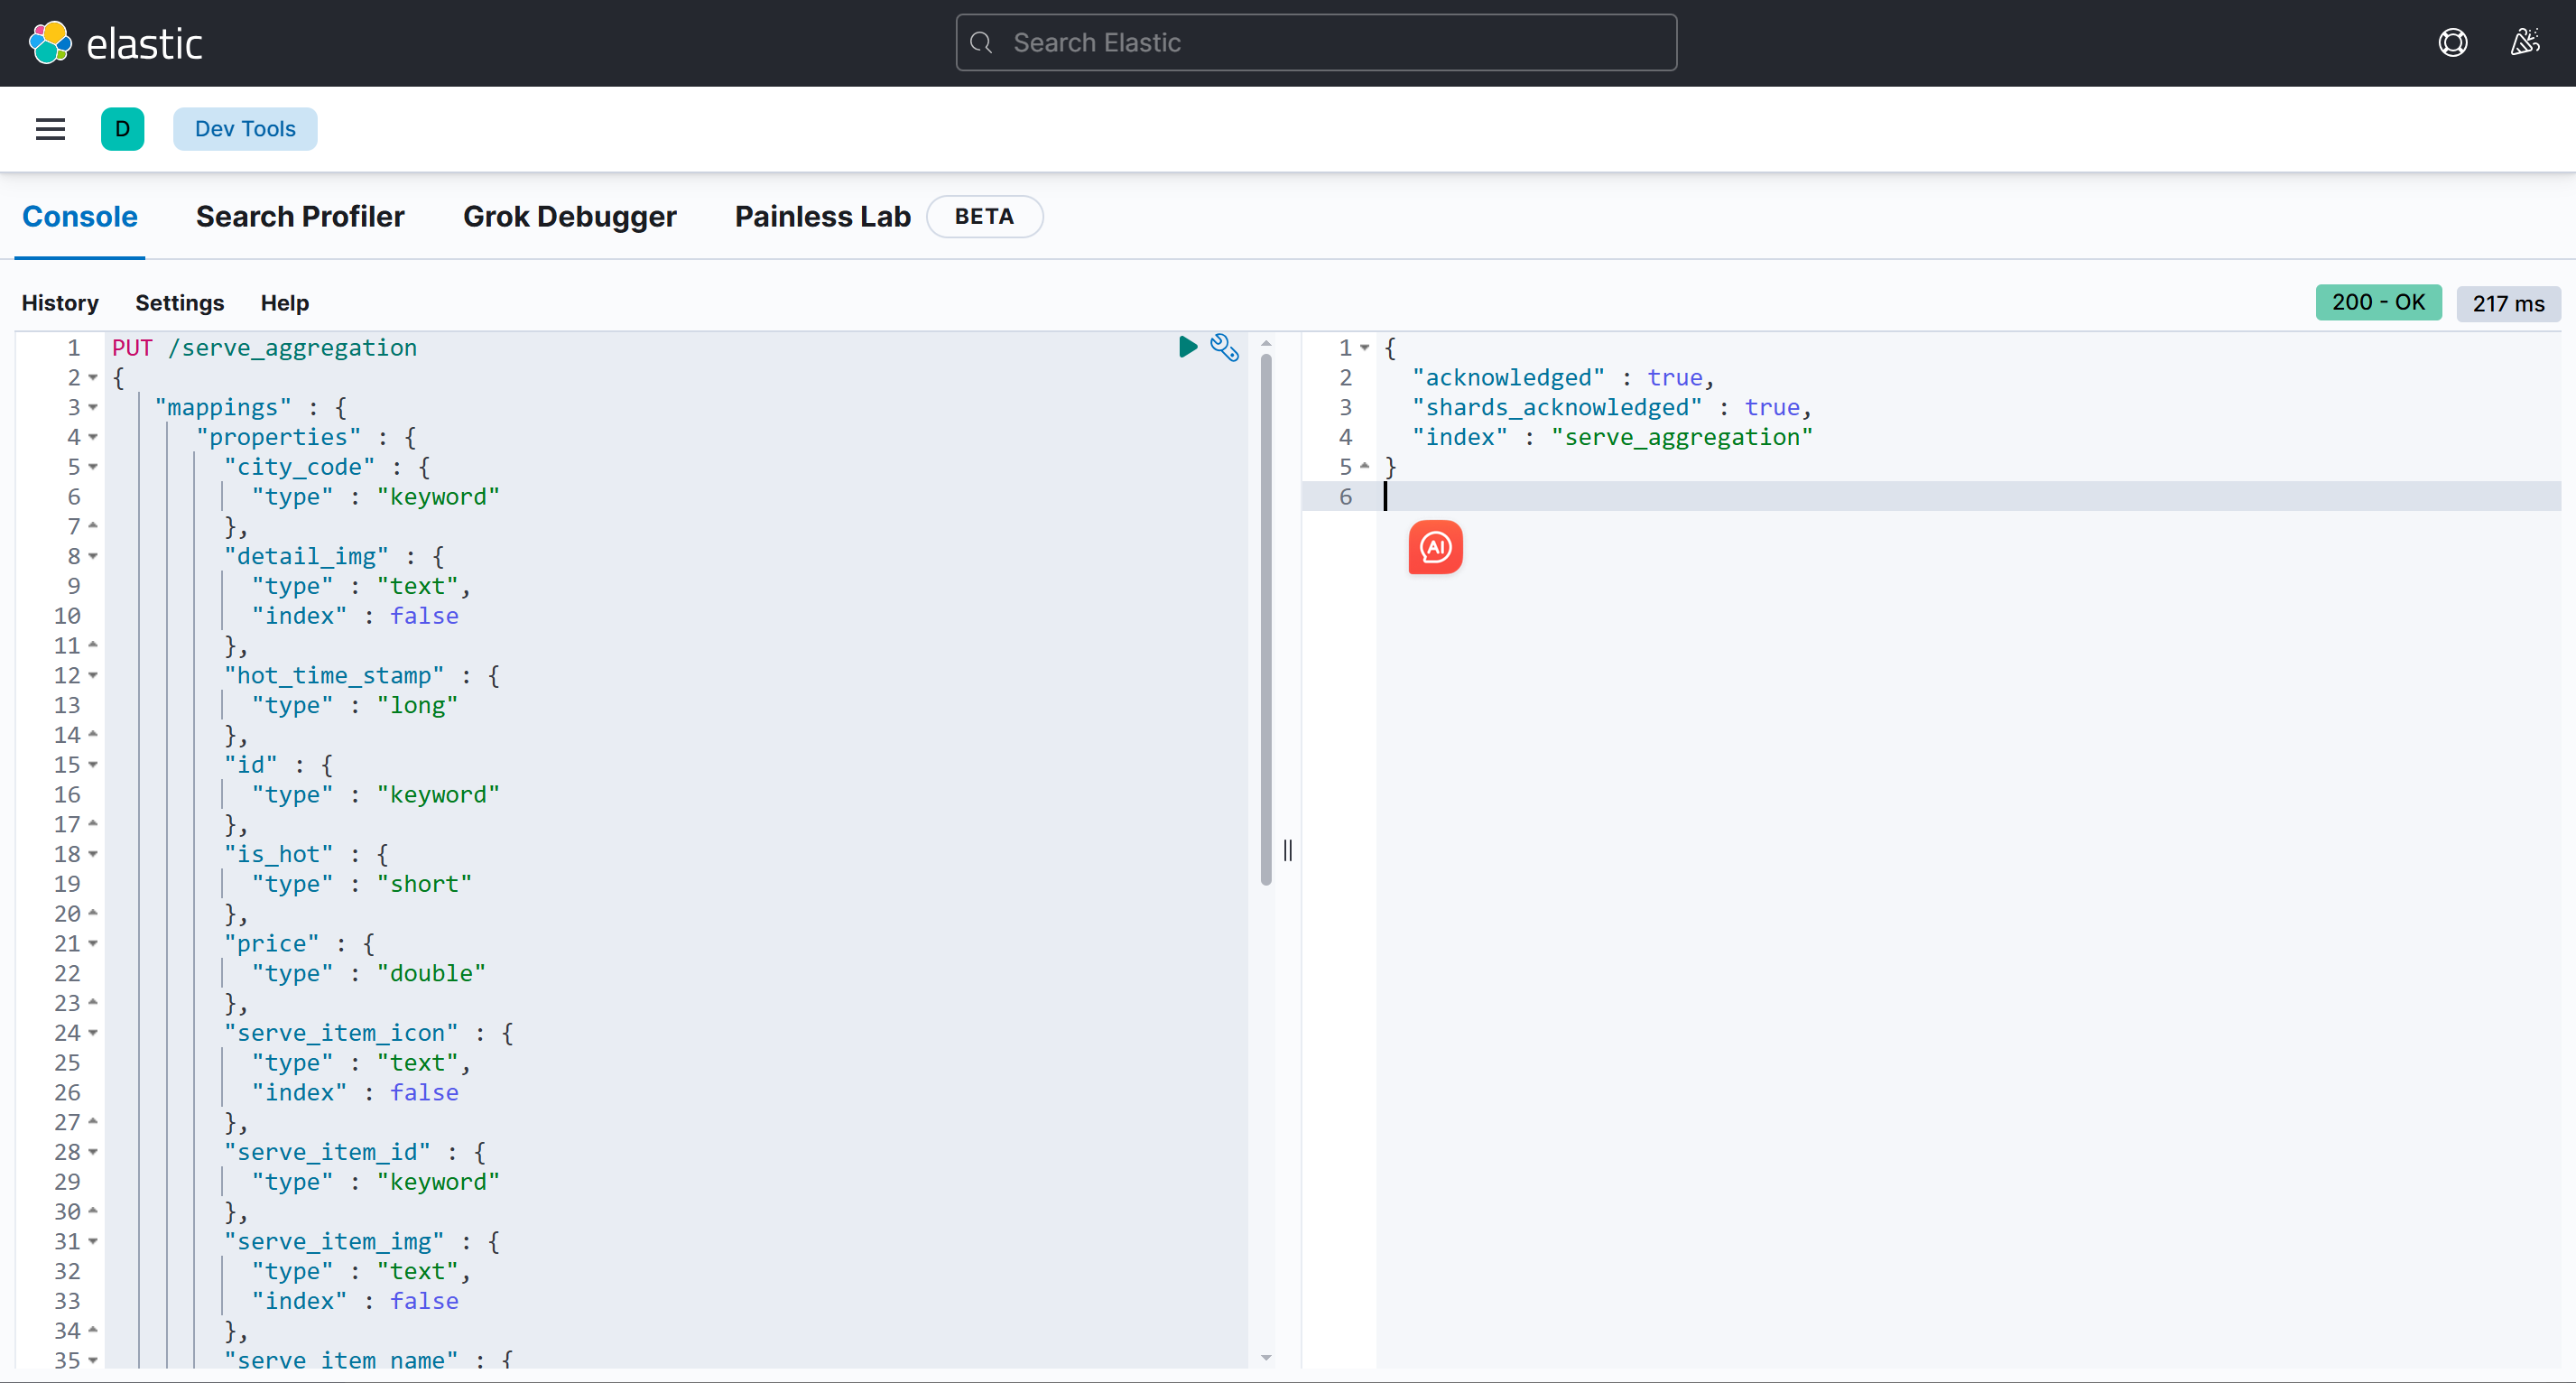
Task: Switch to the Grok Debugger tab
Action: pyautogui.click(x=570, y=217)
